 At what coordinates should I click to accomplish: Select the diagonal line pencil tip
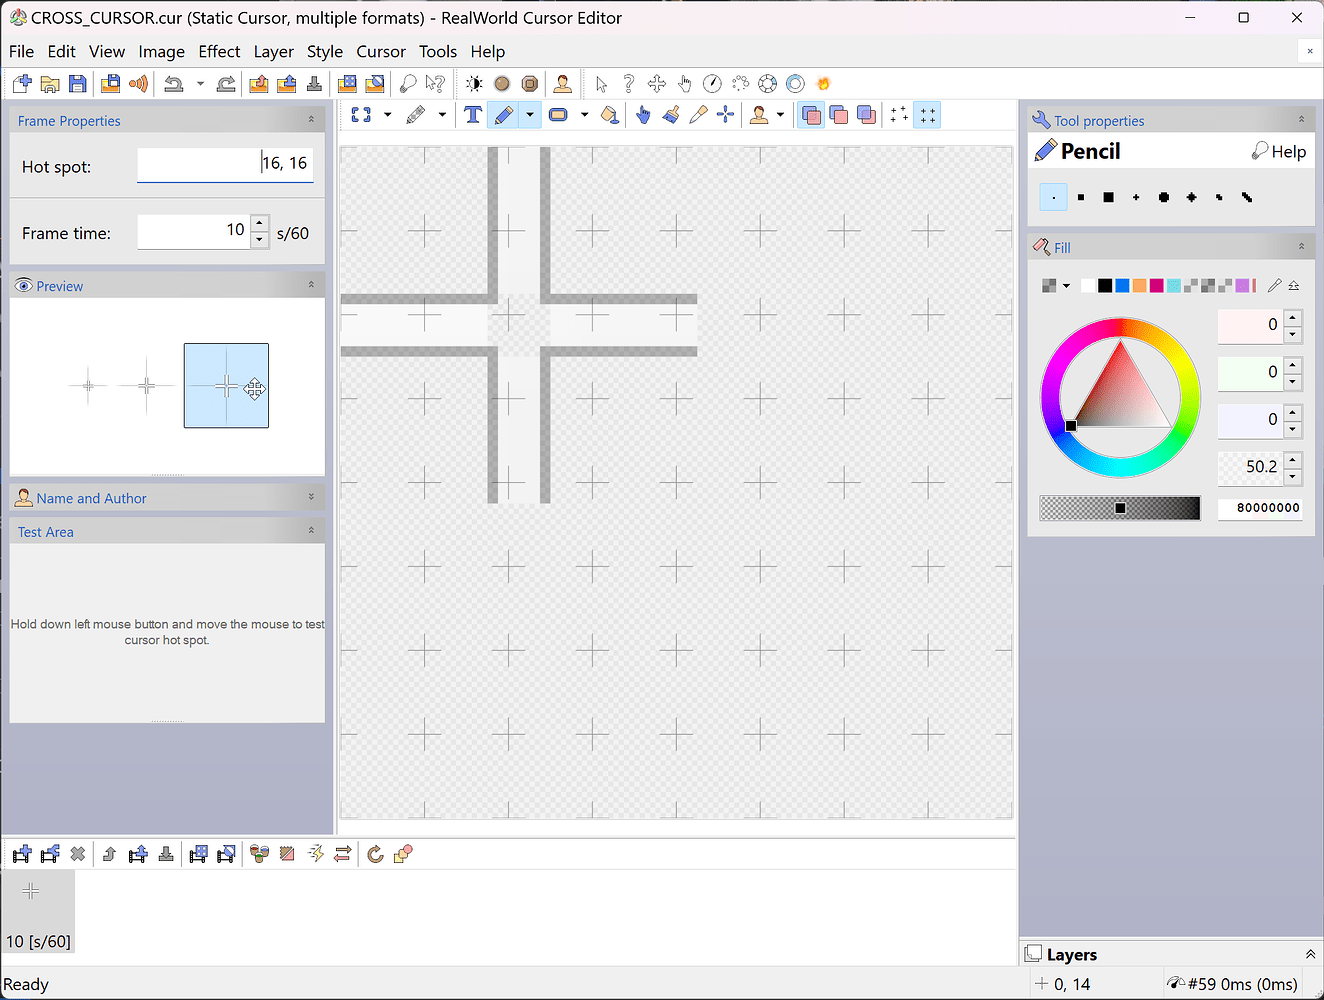pos(1247,197)
